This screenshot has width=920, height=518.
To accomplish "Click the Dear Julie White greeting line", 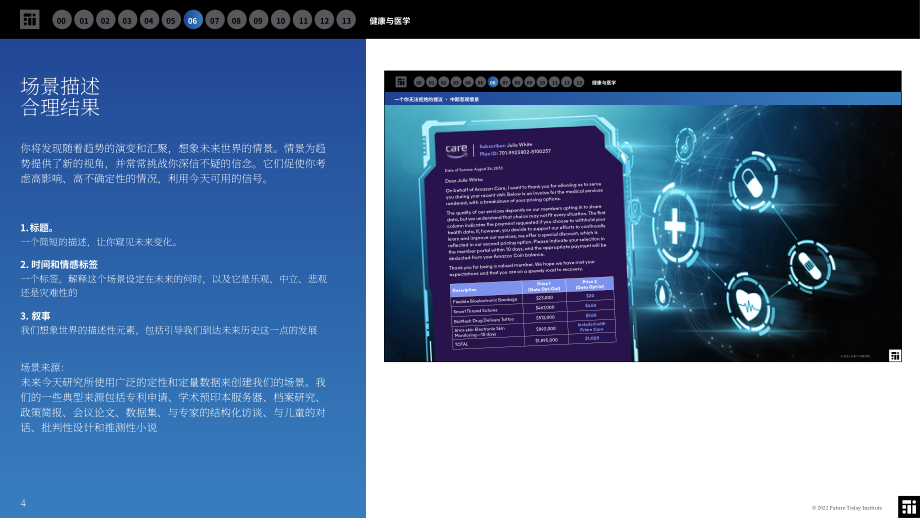I will [465, 180].
